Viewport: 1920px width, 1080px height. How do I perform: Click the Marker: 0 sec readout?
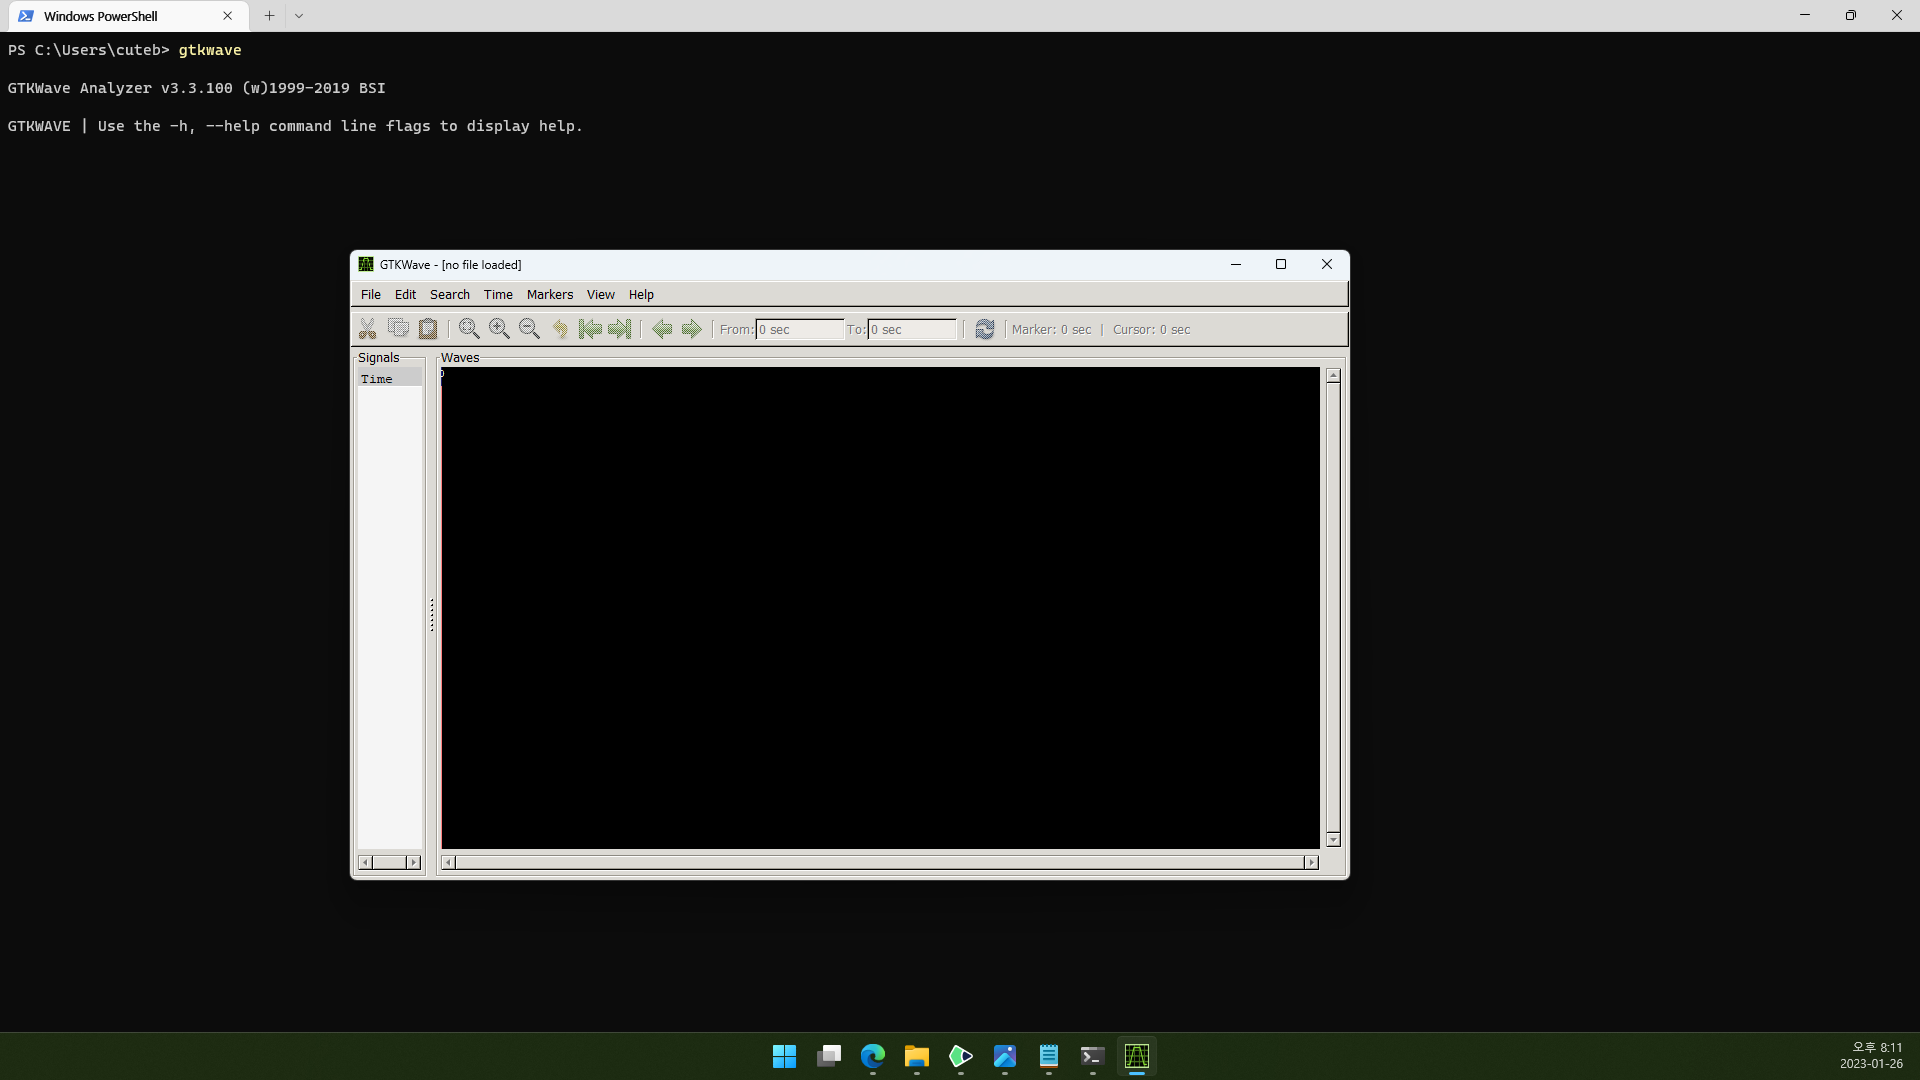[1051, 329]
